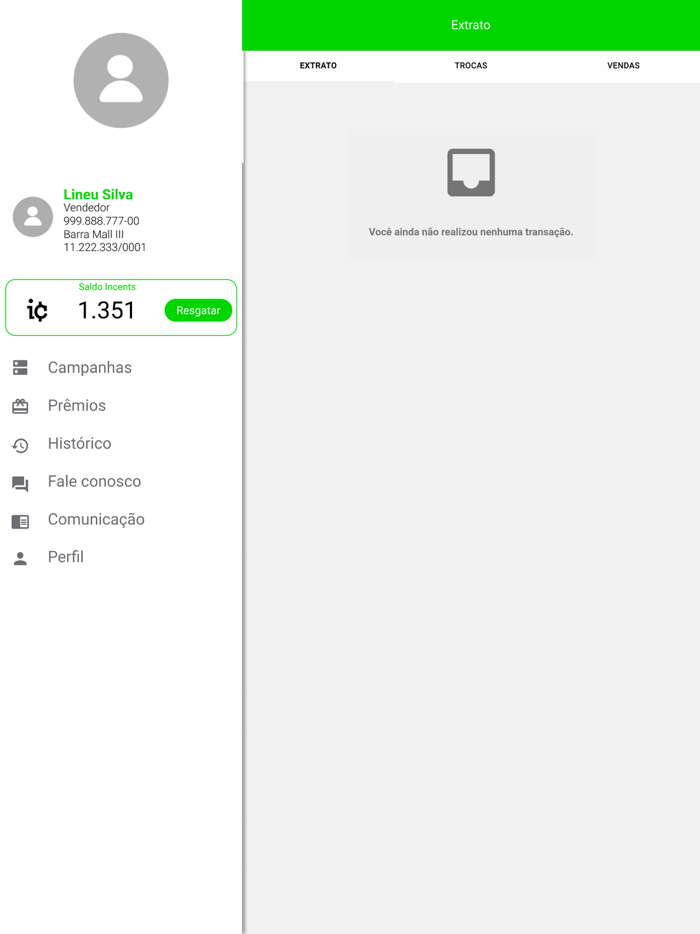This screenshot has height=934, width=700.
Task: Switch to the TROCAS tab
Action: [471, 66]
